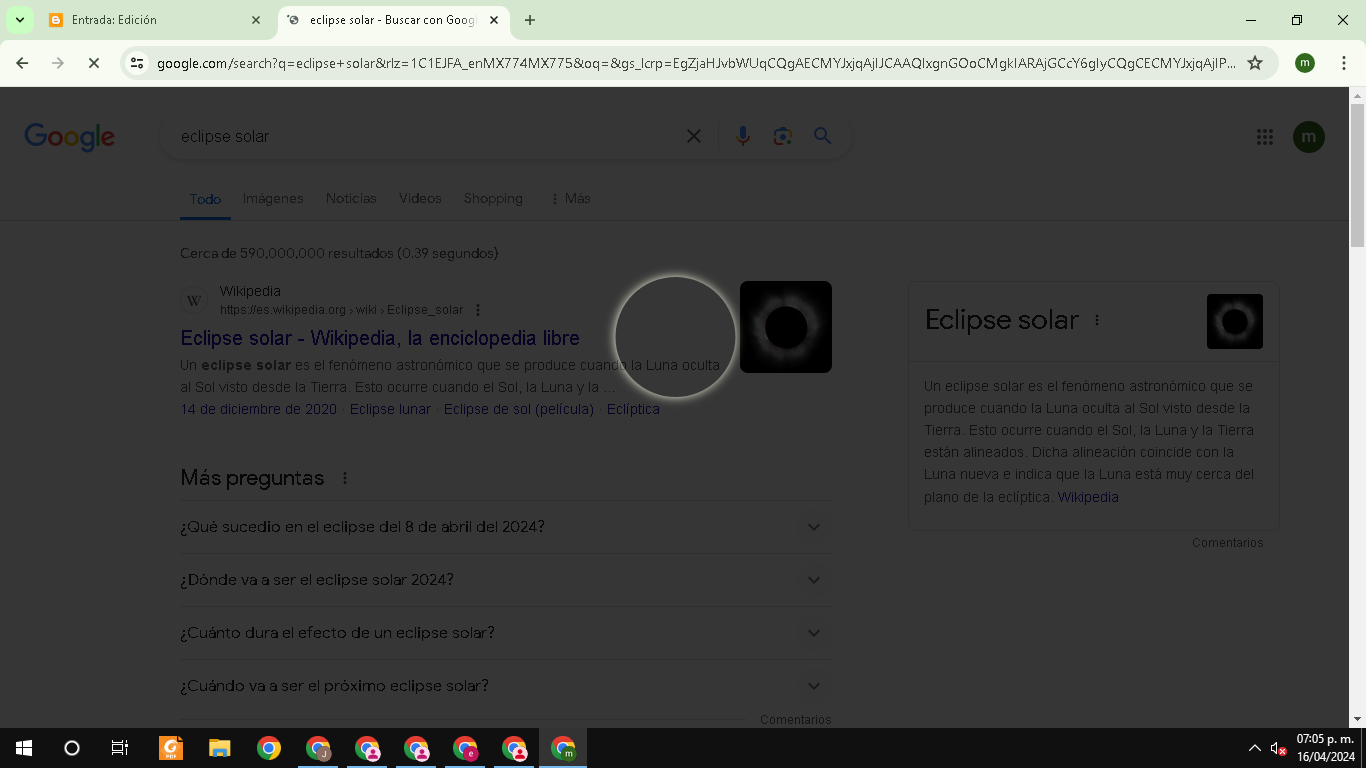This screenshot has height=768, width=1366.
Task: Open Google Lens image search
Action: (x=782, y=136)
